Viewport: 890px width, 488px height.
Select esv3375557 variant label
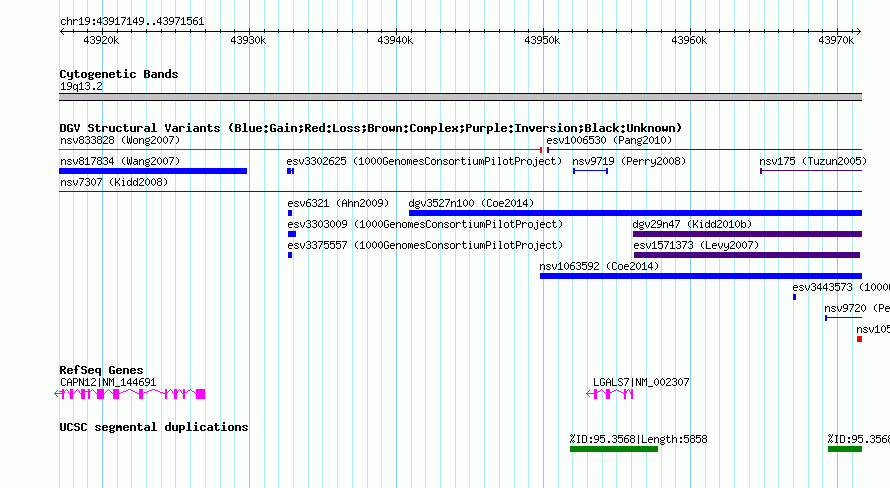(425, 245)
